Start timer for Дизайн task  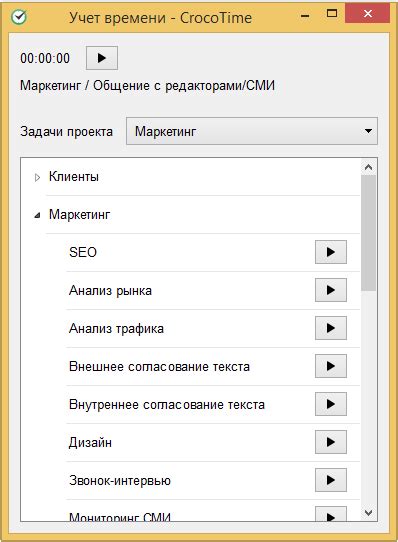pyautogui.click(x=331, y=442)
